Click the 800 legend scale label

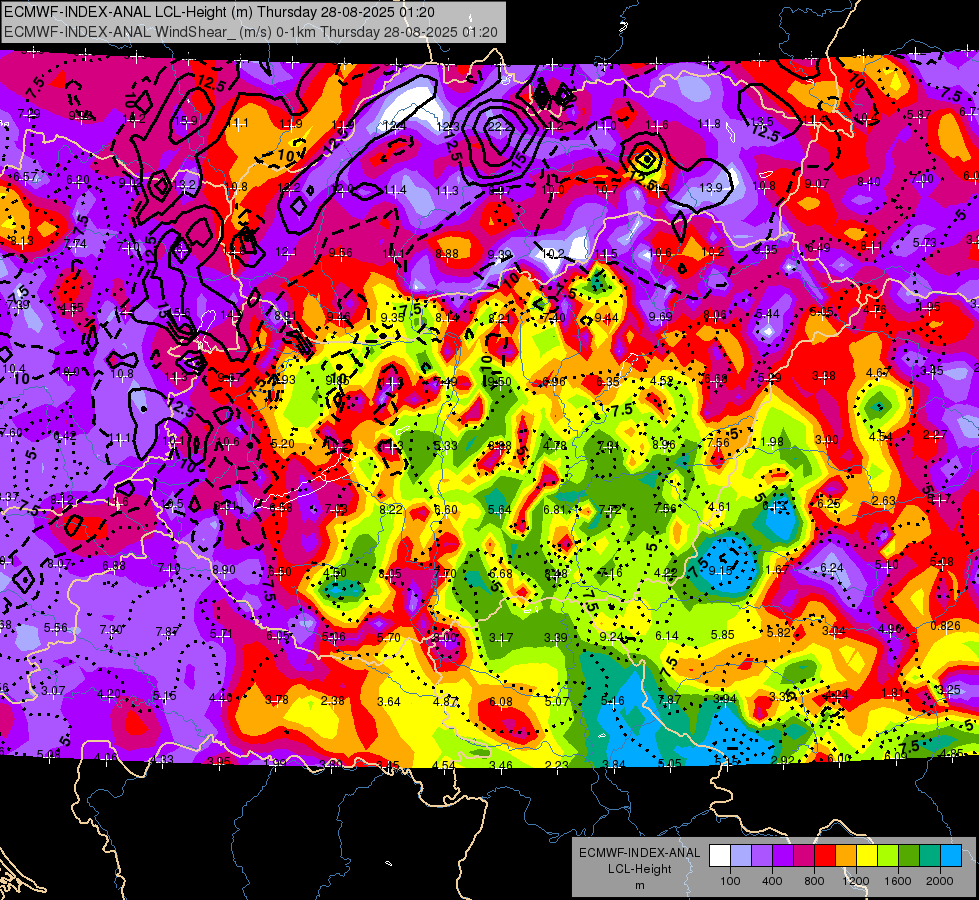click(814, 881)
